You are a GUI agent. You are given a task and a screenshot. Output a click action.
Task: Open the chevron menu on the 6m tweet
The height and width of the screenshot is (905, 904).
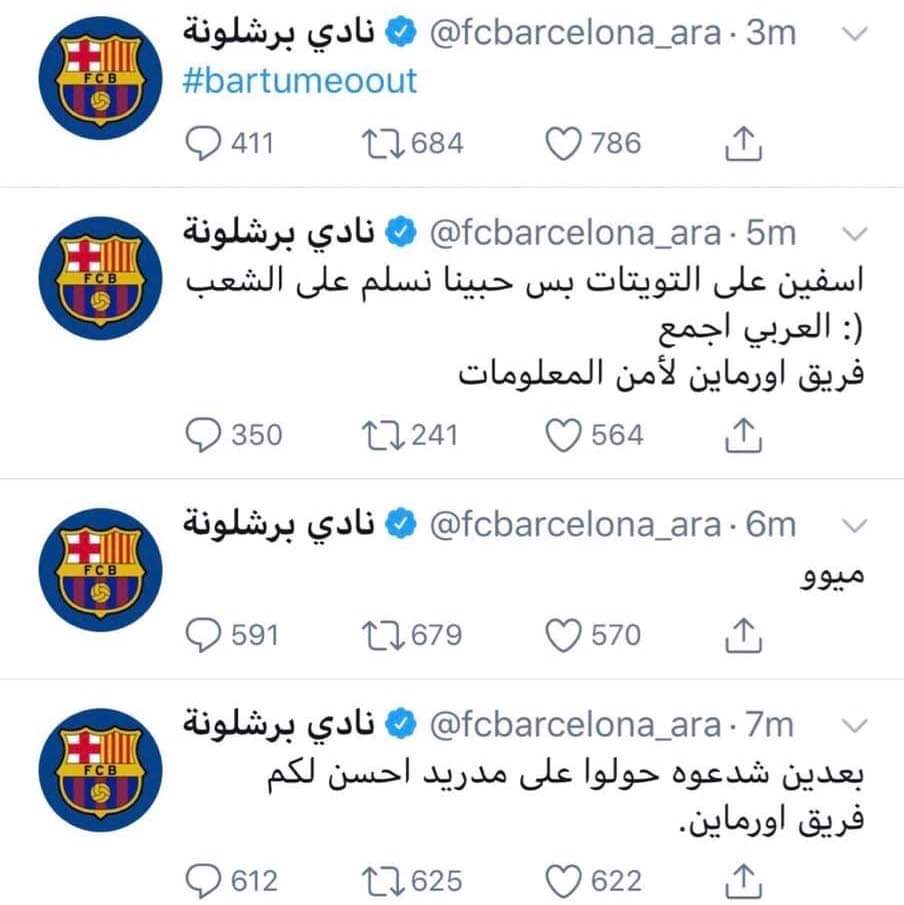click(855, 525)
